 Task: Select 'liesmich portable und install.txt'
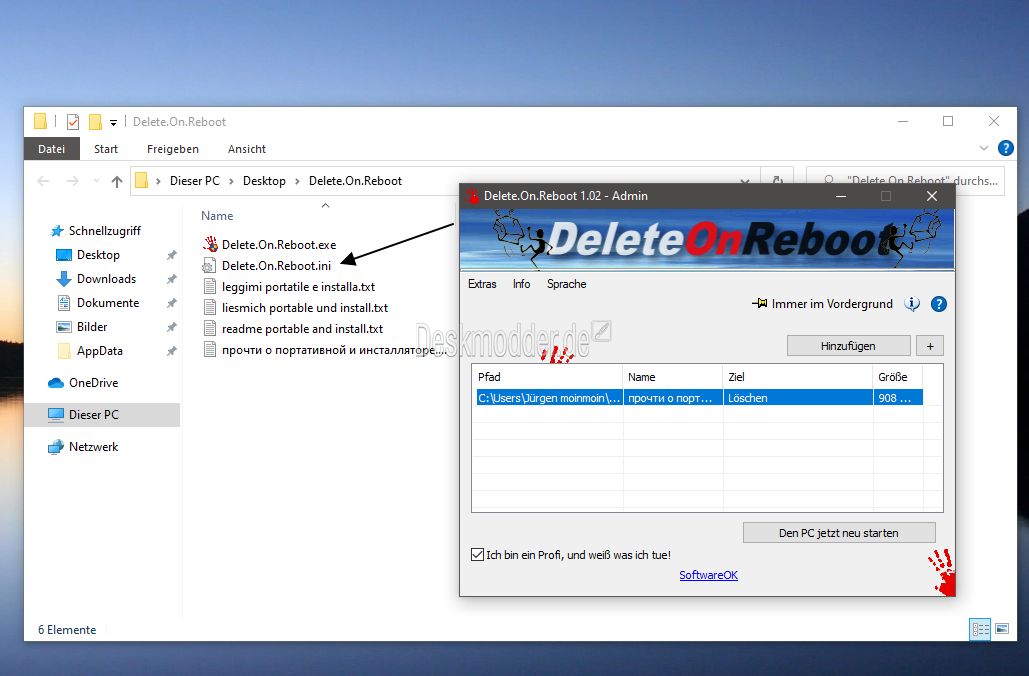point(304,307)
